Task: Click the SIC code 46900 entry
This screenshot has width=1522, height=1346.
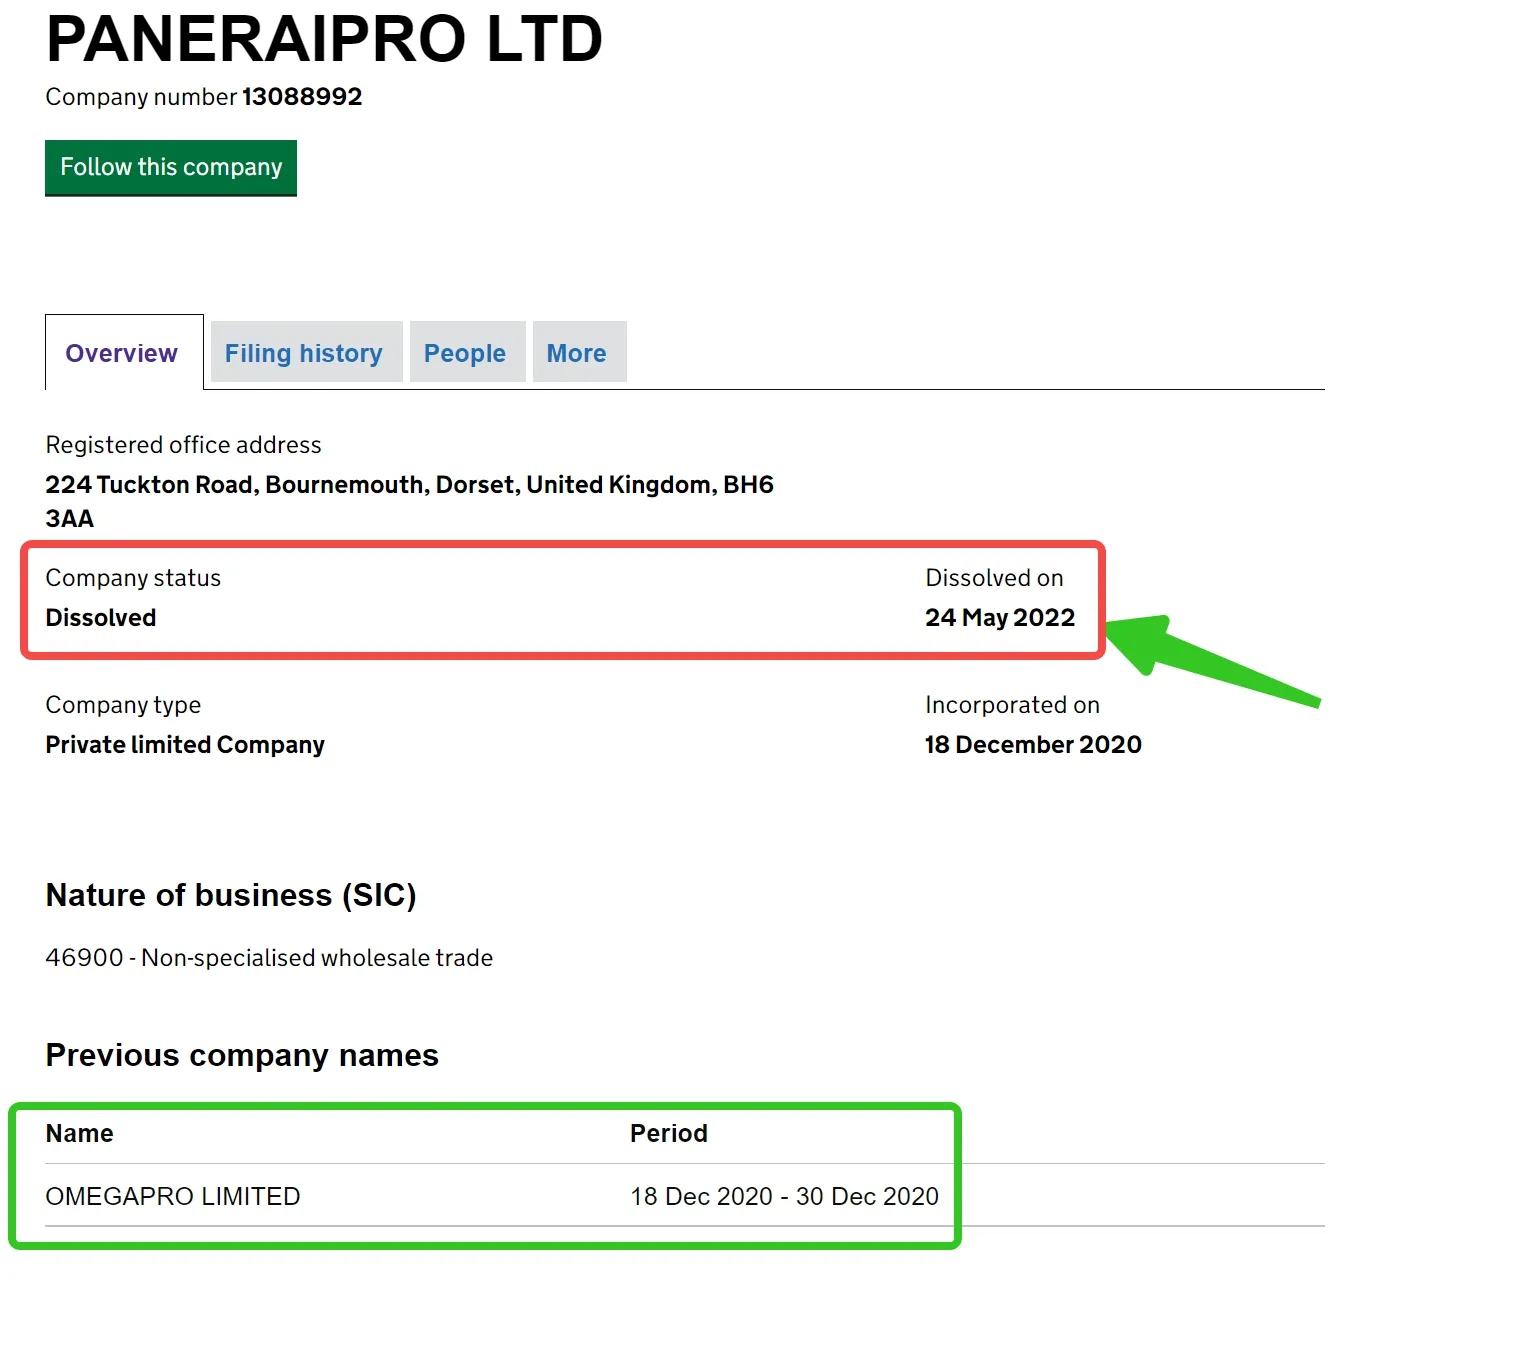Action: [x=269, y=958]
